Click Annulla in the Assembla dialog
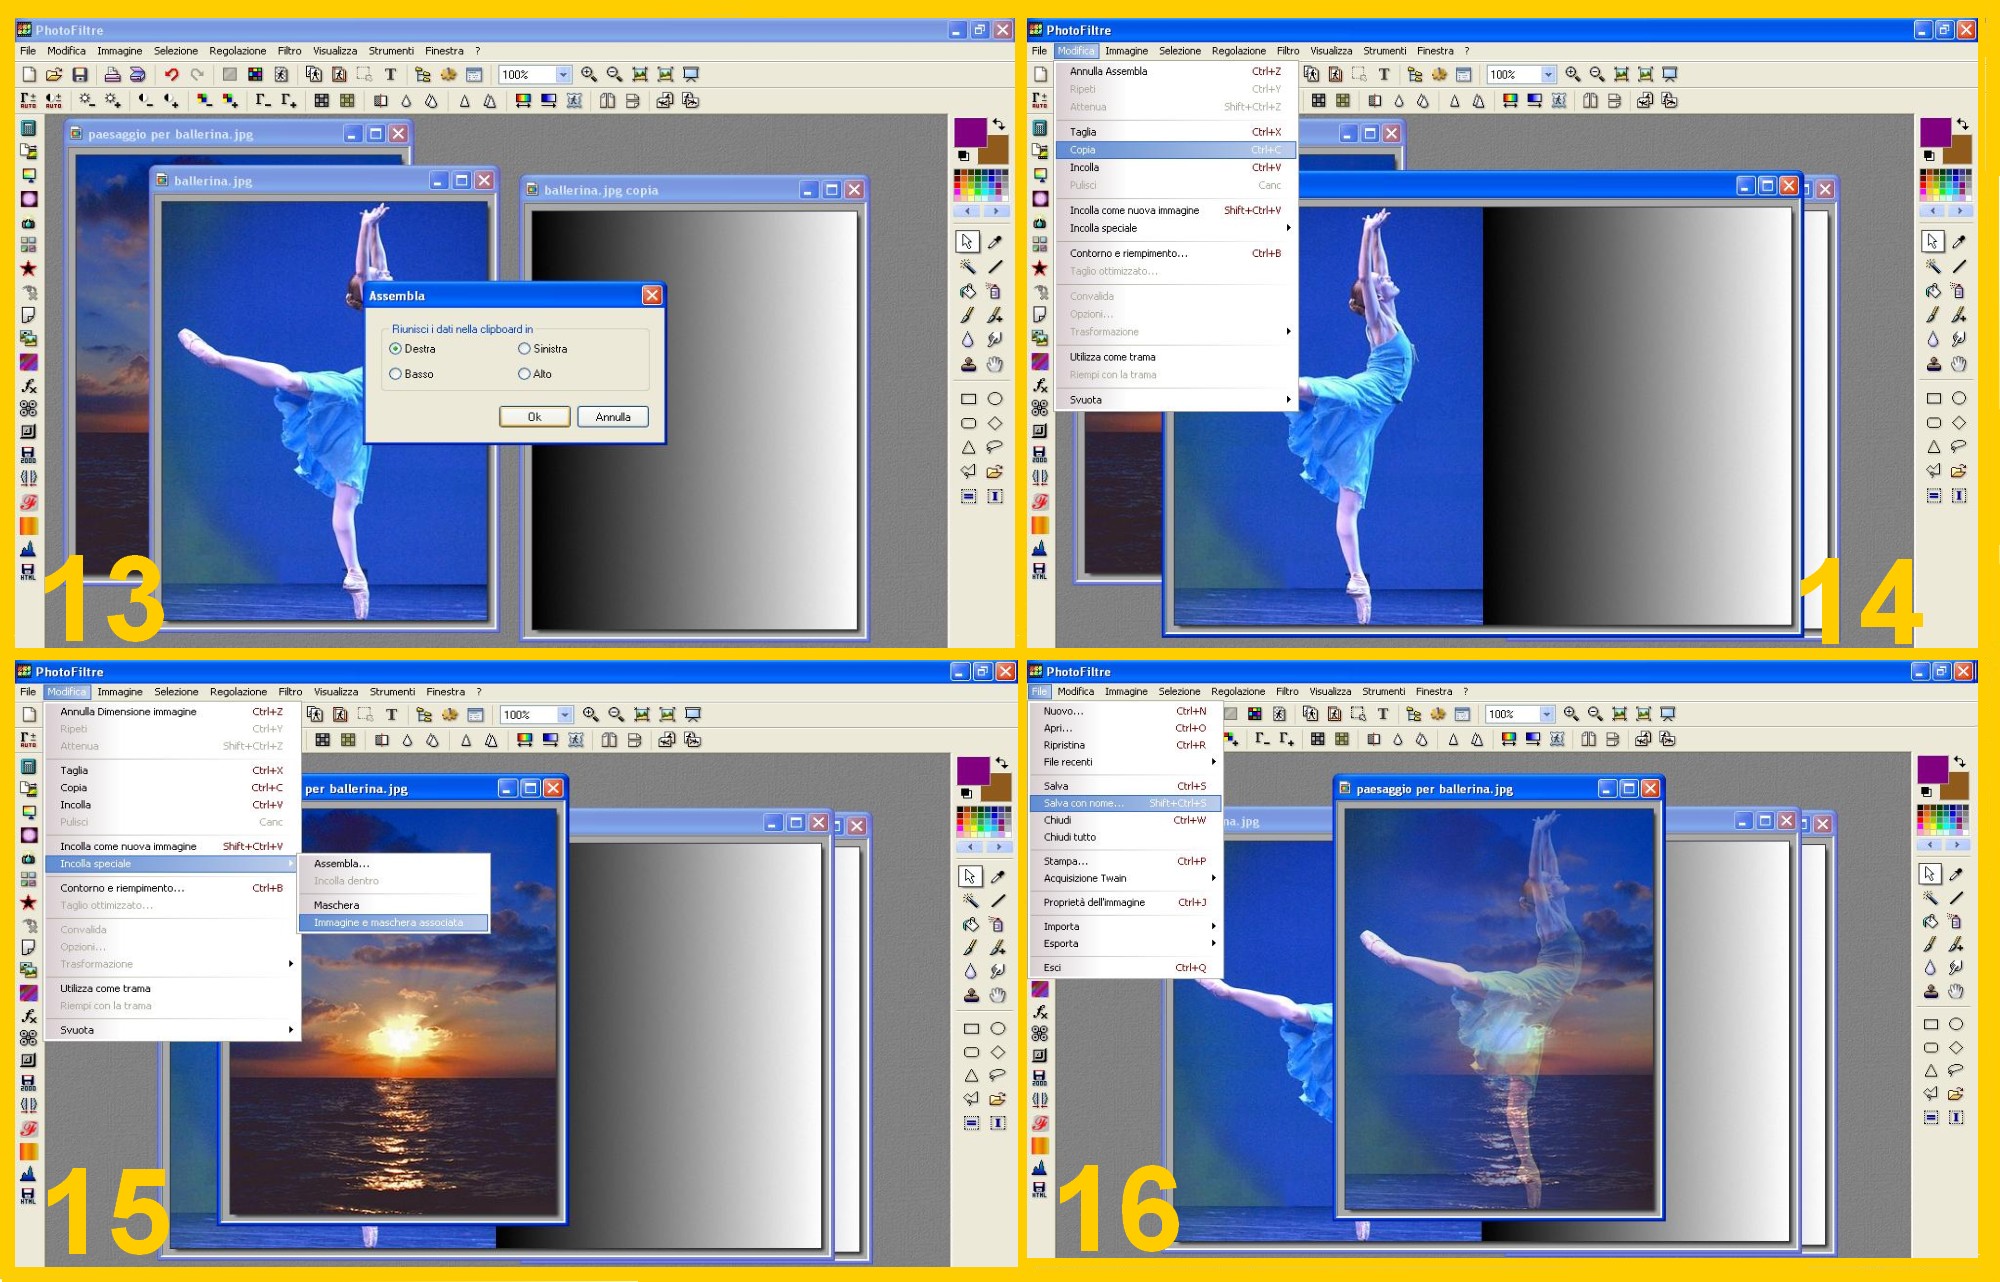The width and height of the screenshot is (2000, 1282). tap(612, 417)
